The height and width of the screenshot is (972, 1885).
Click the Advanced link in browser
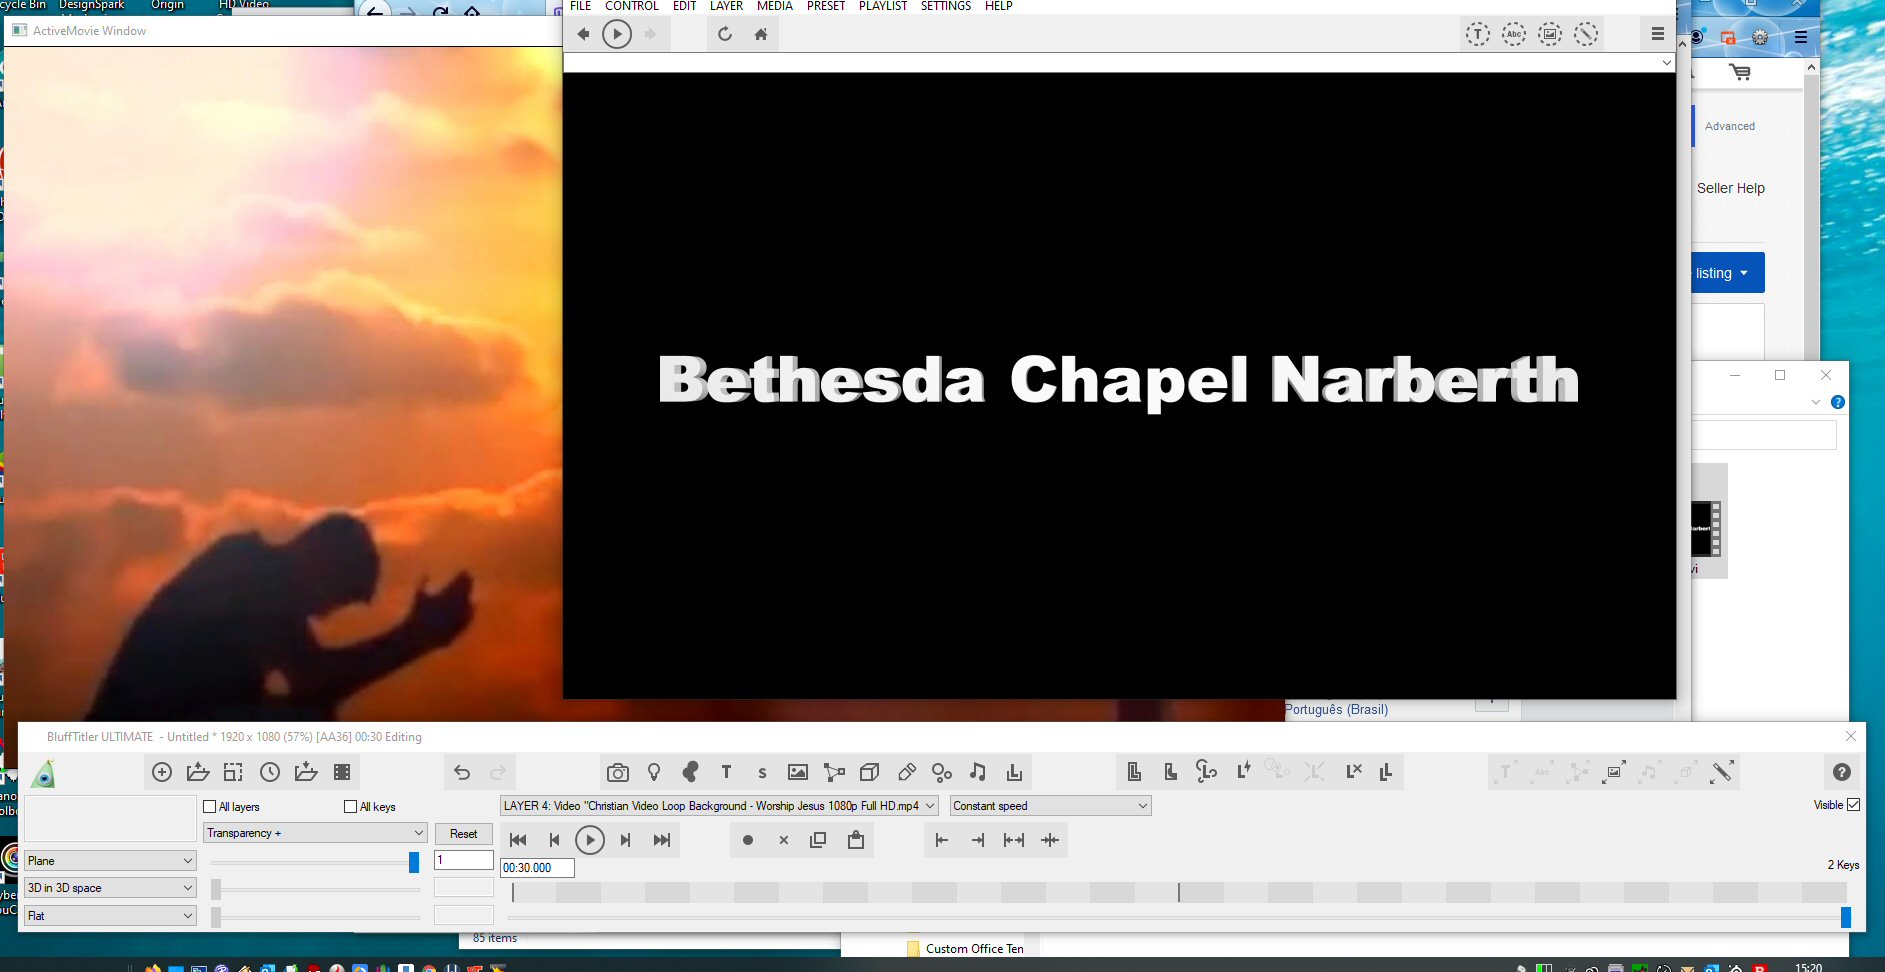(1730, 126)
